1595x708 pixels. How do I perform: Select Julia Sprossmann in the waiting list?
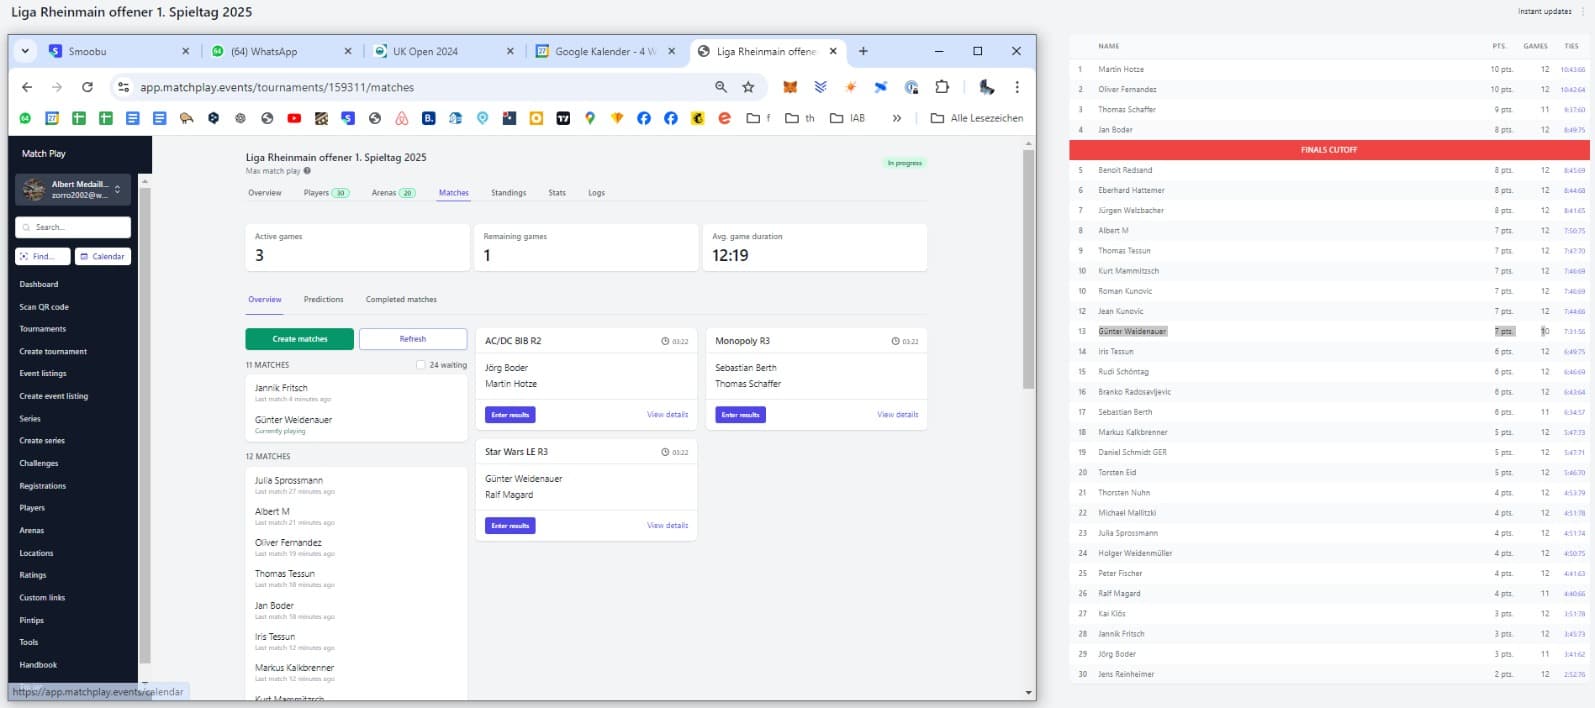pos(289,480)
